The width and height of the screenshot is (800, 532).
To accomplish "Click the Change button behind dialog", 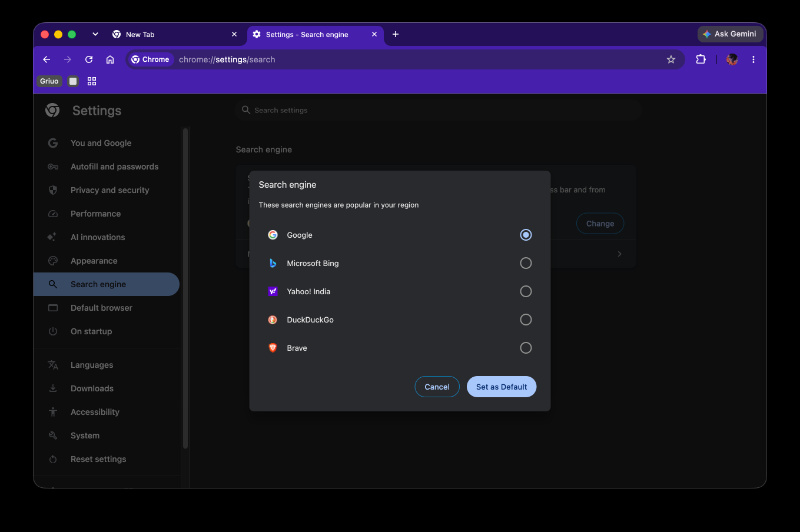I will 600,223.
